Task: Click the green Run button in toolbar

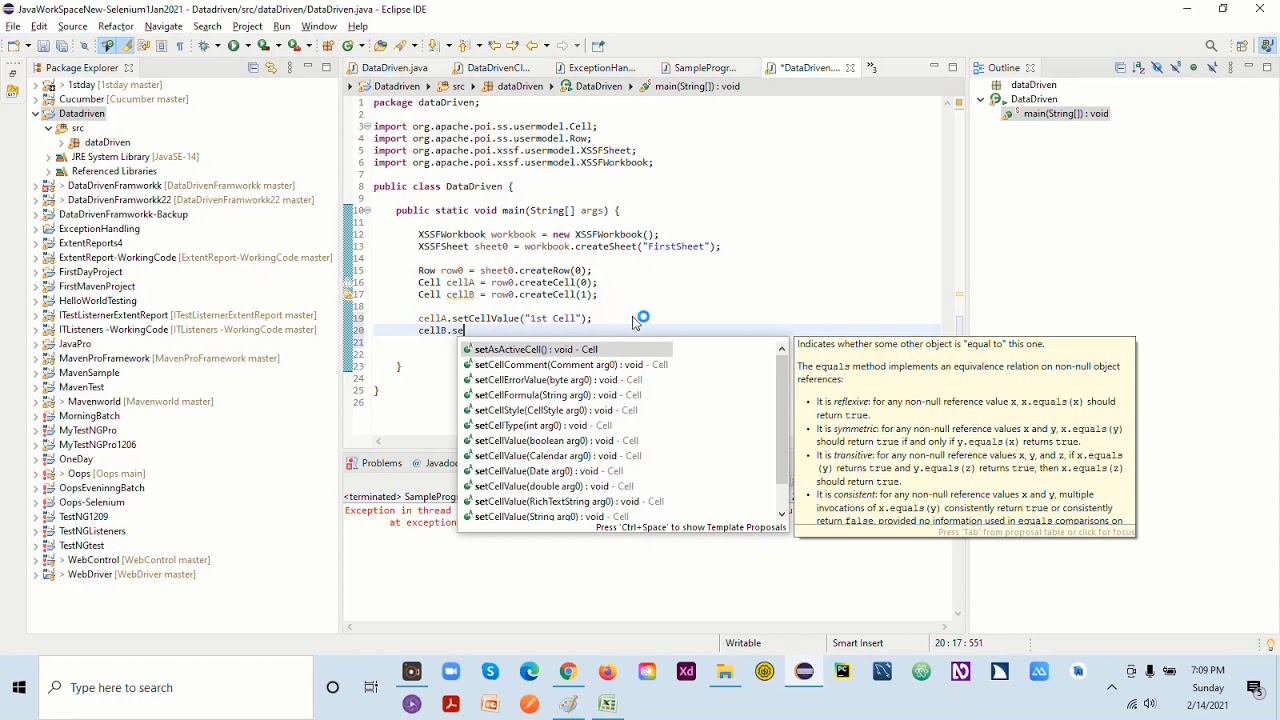Action: tap(233, 45)
